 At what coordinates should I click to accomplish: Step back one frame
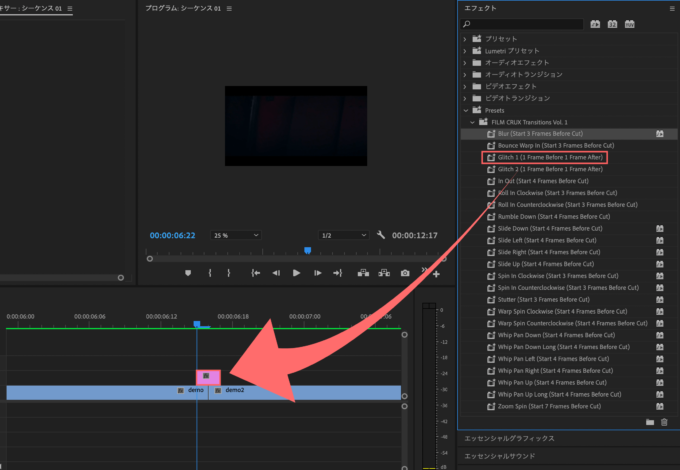pyautogui.click(x=276, y=273)
